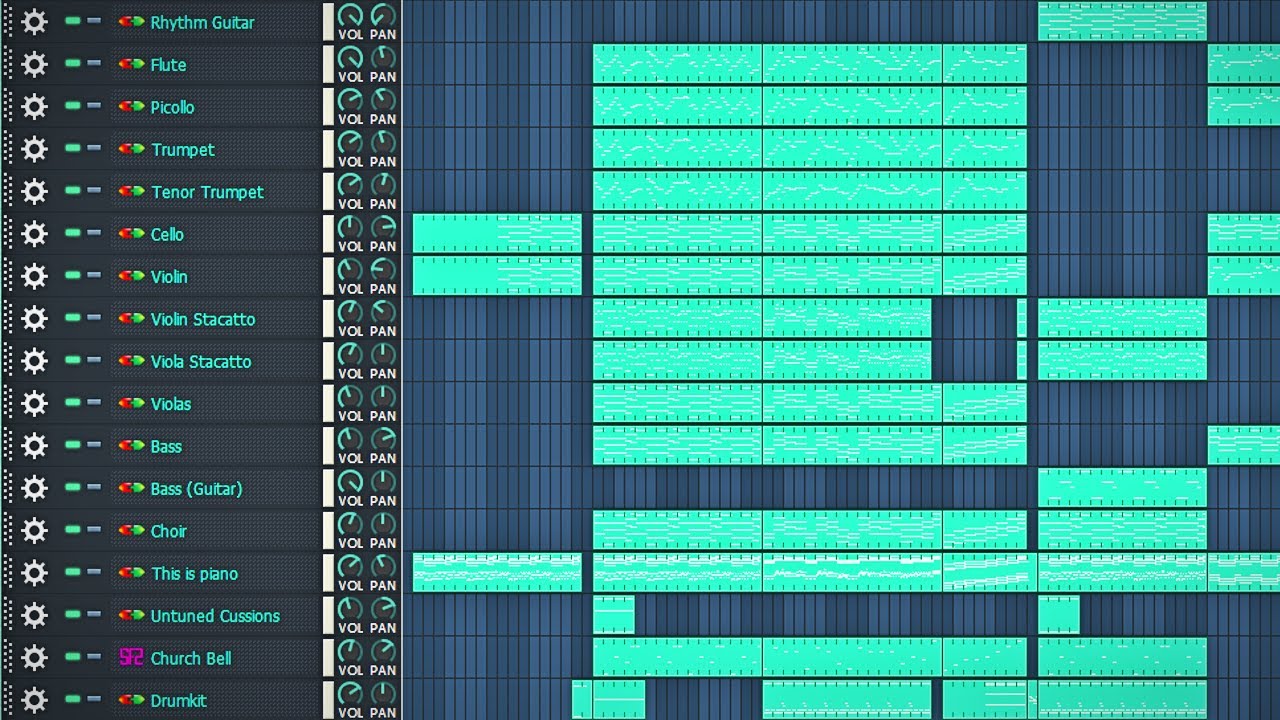This screenshot has height=720, width=1280.
Task: Open the Rhythm Guitar track gear settings
Action: pos(34,22)
